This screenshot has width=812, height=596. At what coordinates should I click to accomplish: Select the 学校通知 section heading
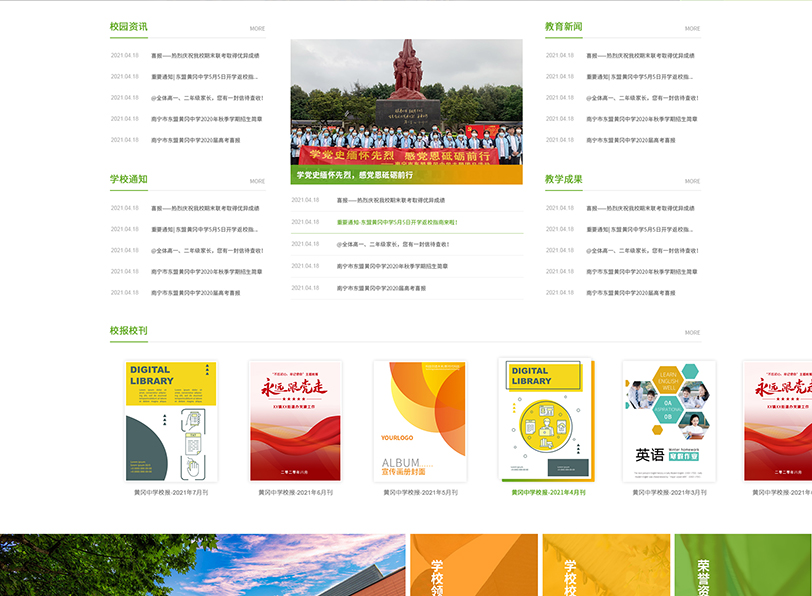point(128,180)
